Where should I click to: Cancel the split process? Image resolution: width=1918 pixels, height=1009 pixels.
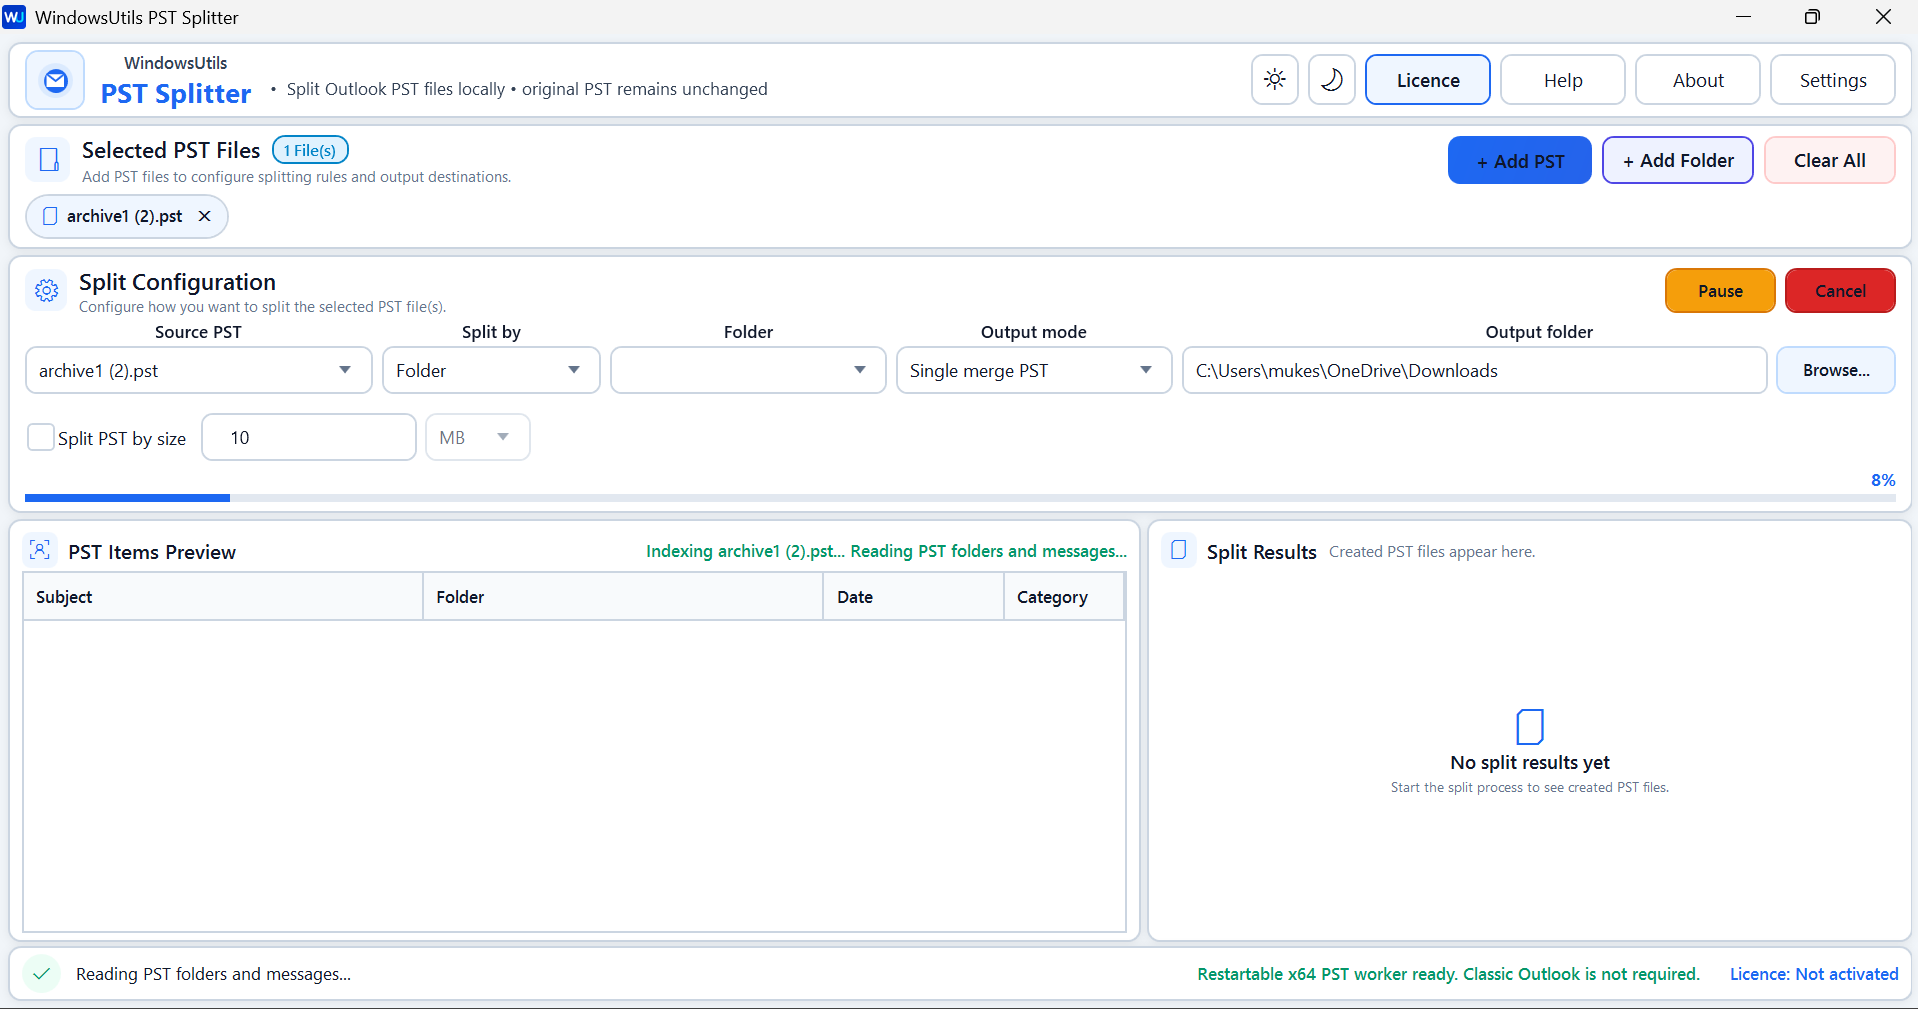pos(1840,291)
